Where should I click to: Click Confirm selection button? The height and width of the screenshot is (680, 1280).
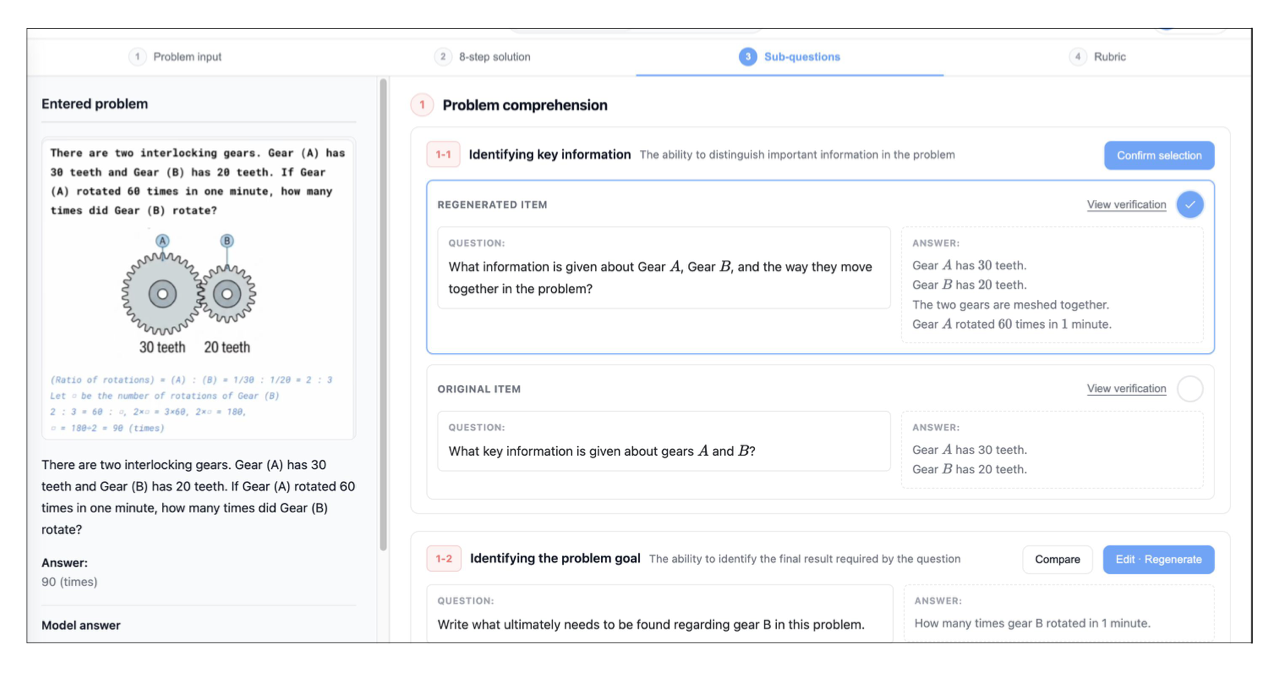[x=1159, y=155]
